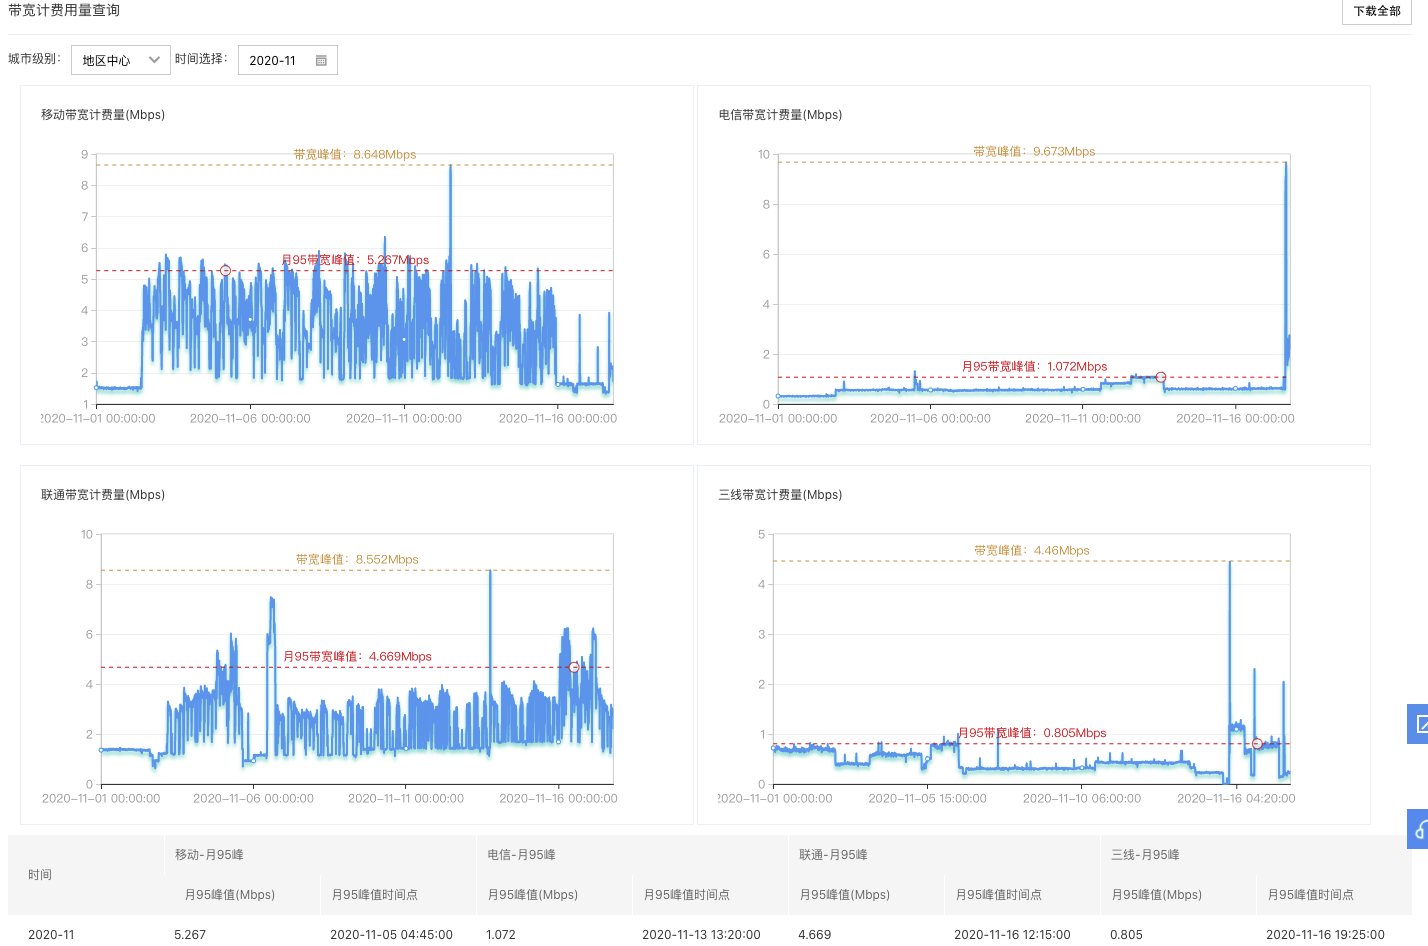Click the blue headset support icon
Screen dimensions: 1428x946
click(1418, 829)
